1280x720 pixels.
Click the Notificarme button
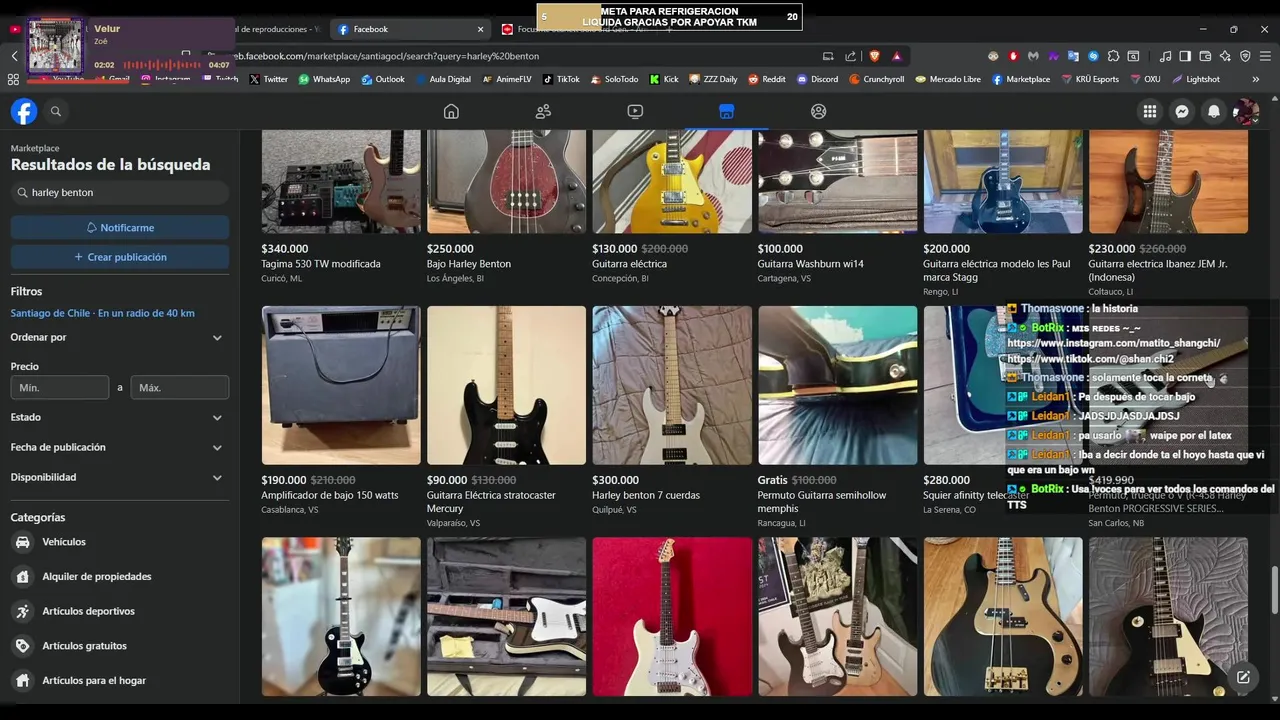click(120, 228)
